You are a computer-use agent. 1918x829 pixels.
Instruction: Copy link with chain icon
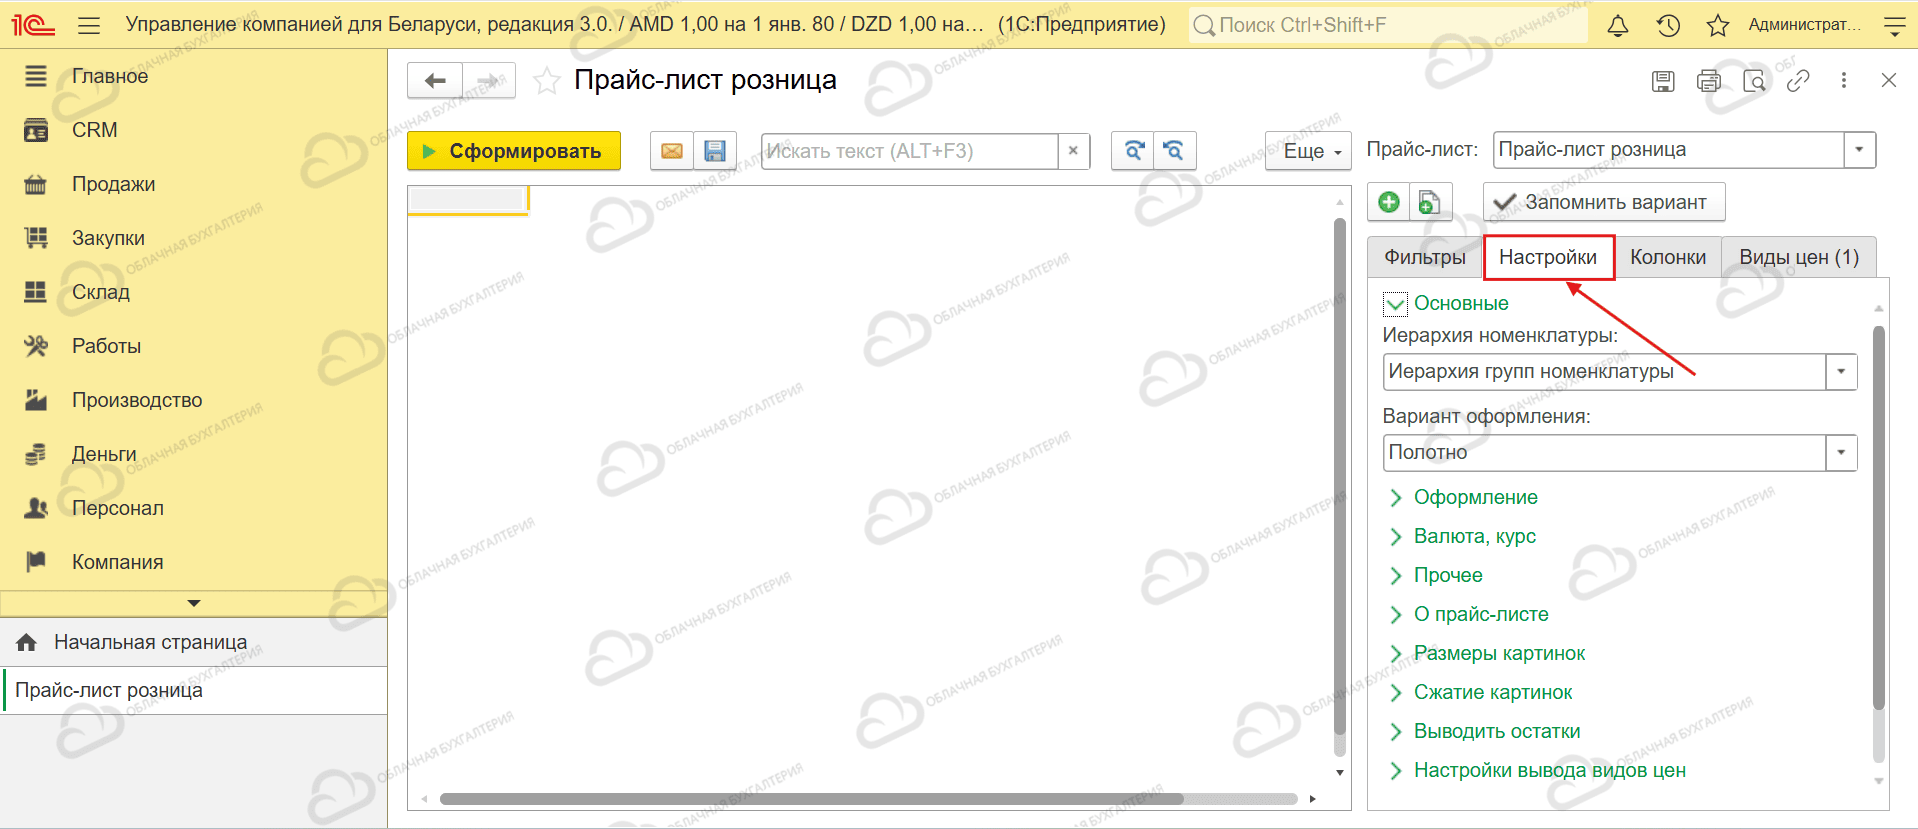(1798, 81)
